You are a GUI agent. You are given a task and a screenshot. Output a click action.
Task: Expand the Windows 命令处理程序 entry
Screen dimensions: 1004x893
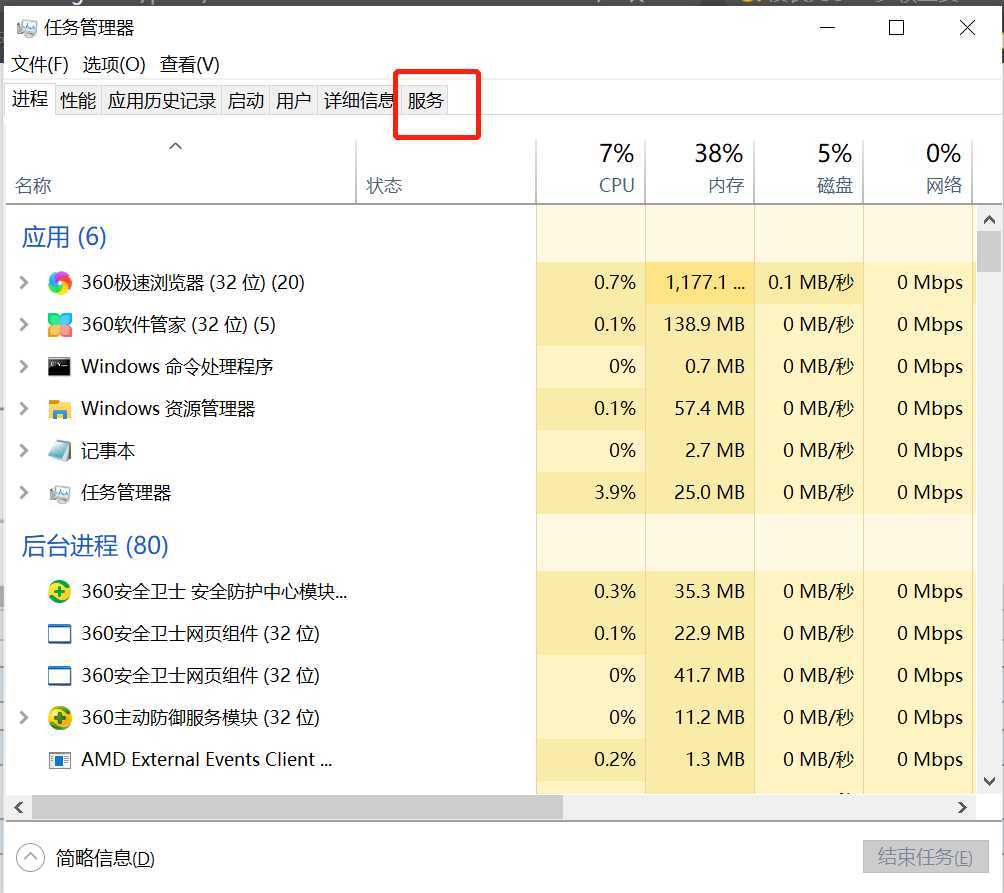(24, 367)
